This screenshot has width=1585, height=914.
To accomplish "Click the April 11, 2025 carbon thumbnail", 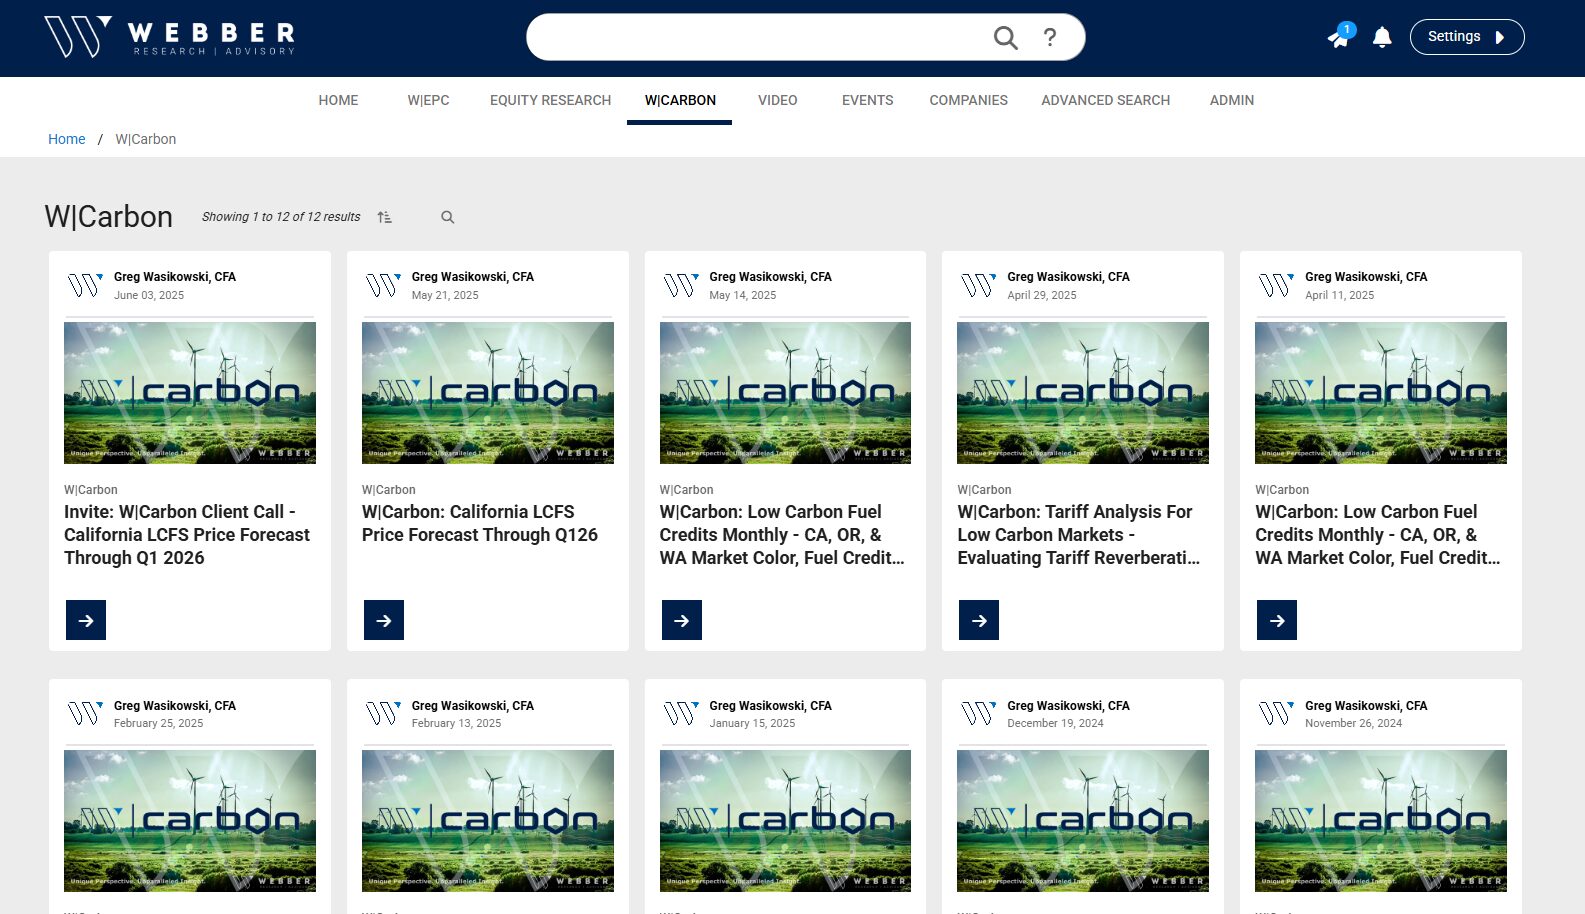I will (1381, 393).
